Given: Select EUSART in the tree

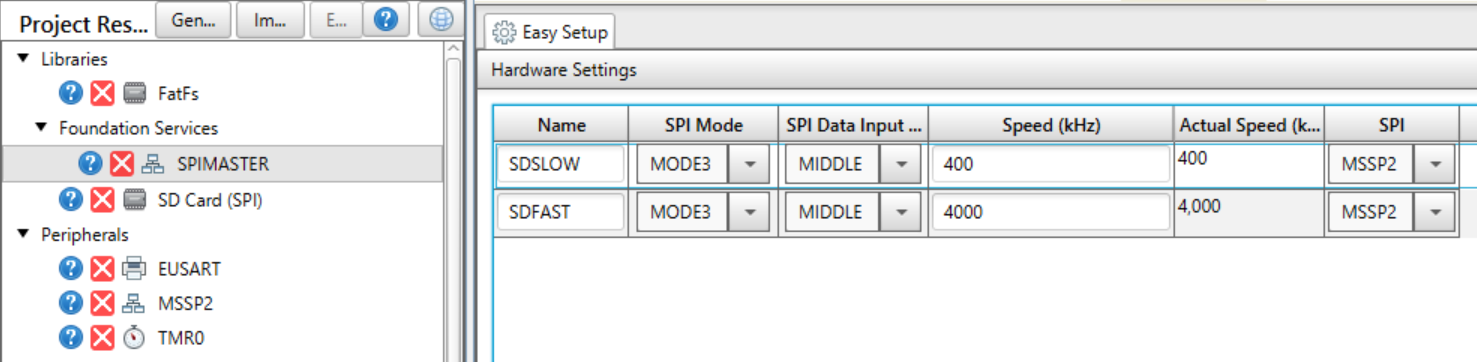Looking at the screenshot, I should pos(189,268).
